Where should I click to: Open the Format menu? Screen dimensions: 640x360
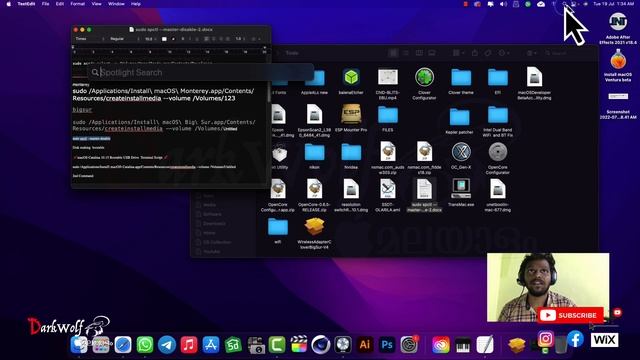[78, 4]
